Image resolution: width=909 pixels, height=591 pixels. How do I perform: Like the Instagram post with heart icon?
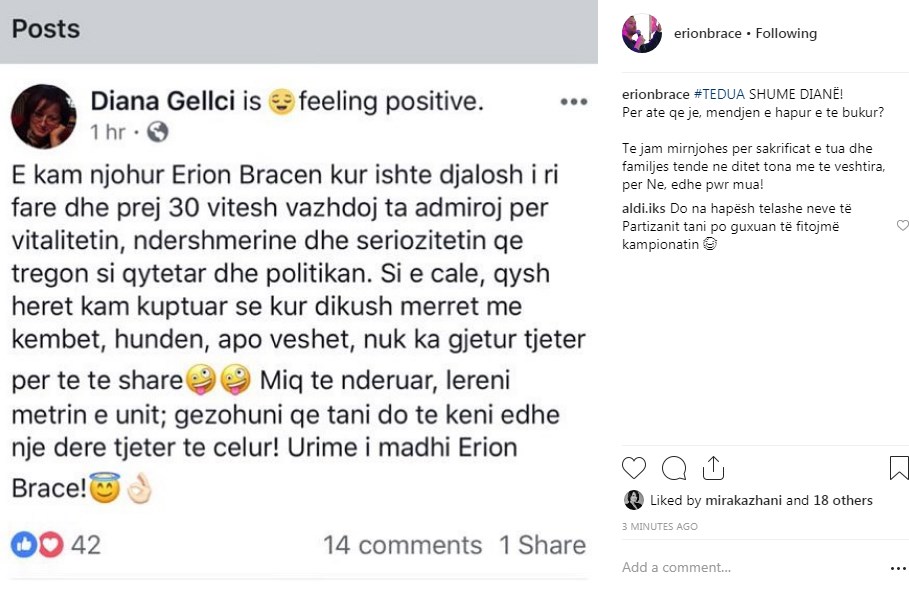tap(634, 468)
